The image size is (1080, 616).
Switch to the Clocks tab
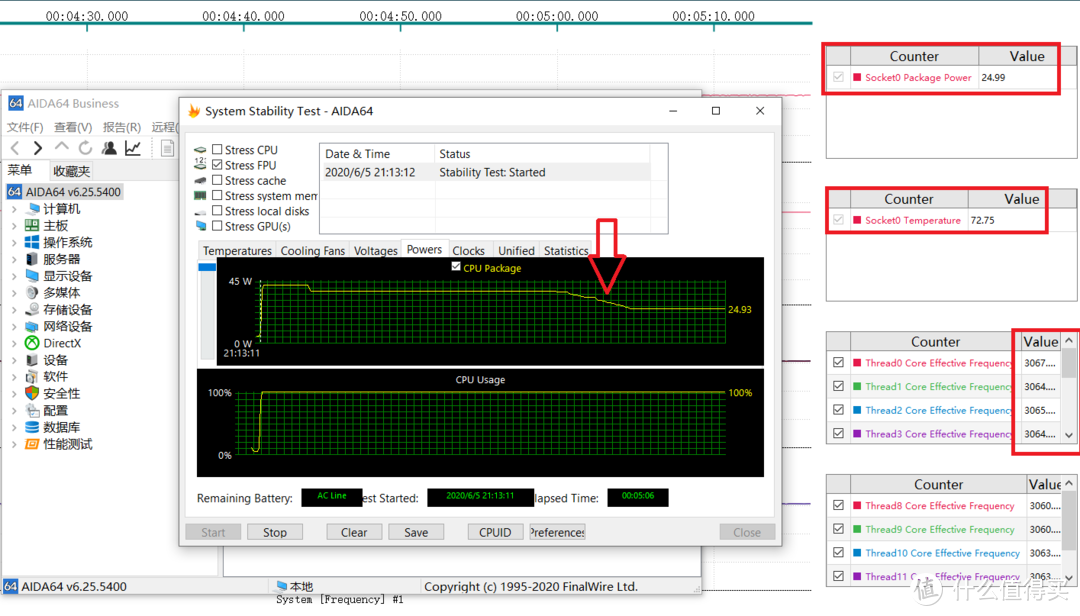(x=468, y=250)
